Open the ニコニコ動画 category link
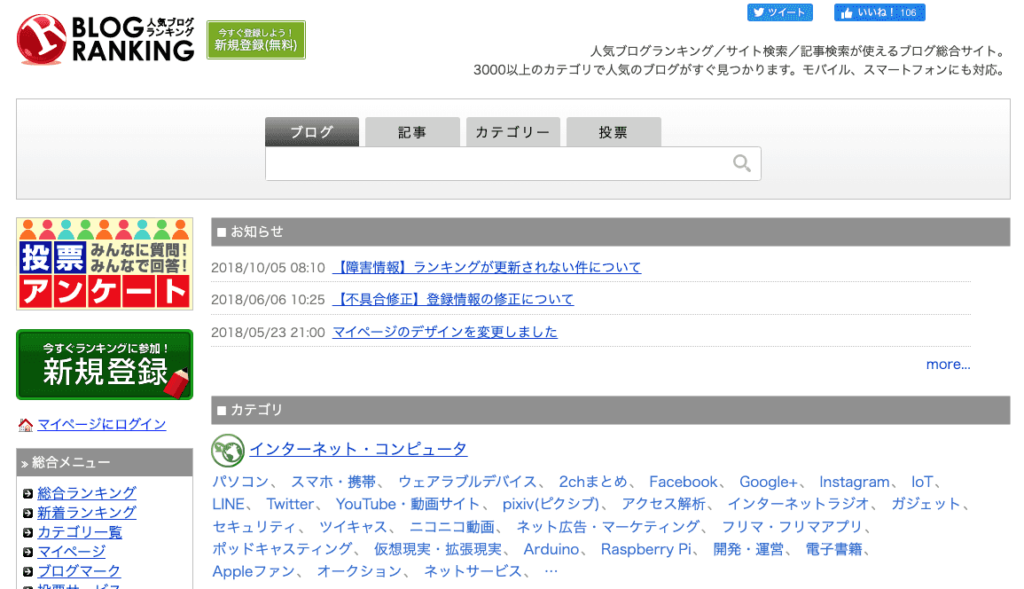 [452, 526]
